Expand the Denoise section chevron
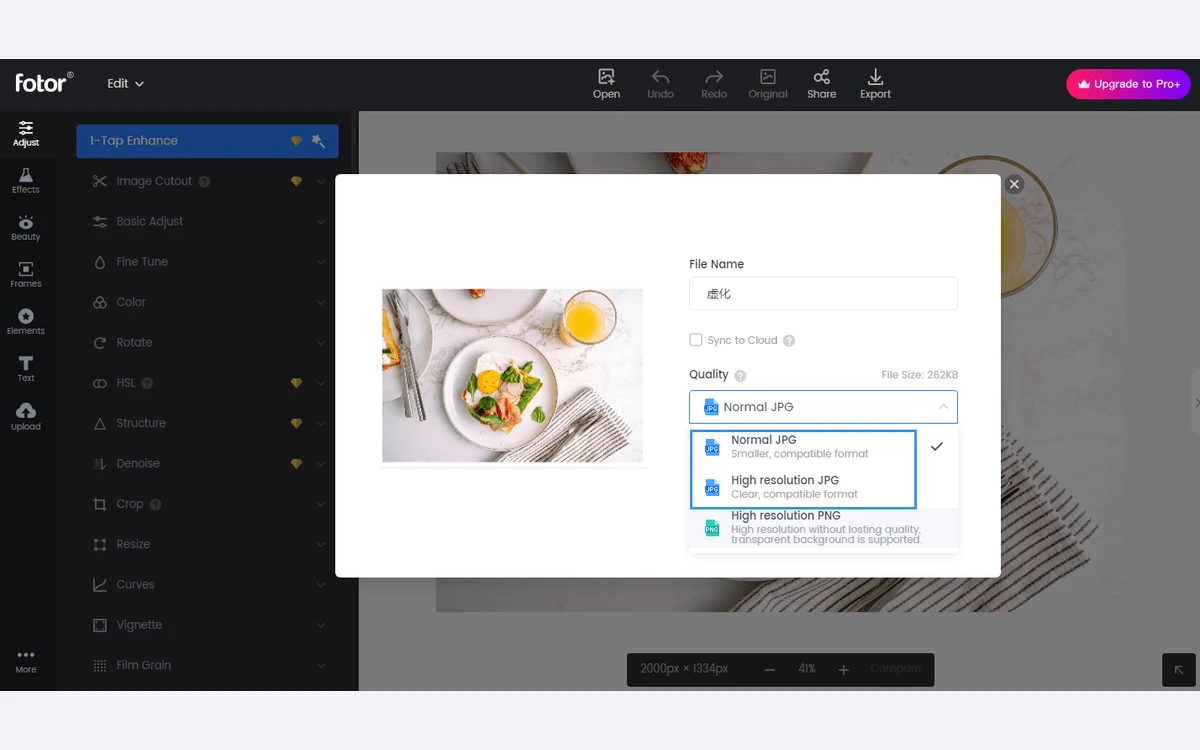The image size is (1200, 750). [321, 464]
